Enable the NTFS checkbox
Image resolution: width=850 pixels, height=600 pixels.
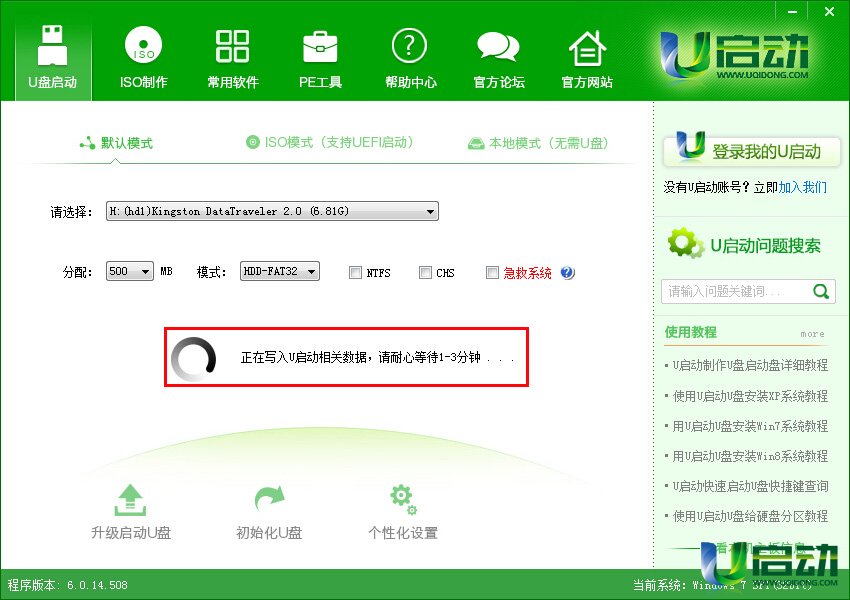click(355, 272)
